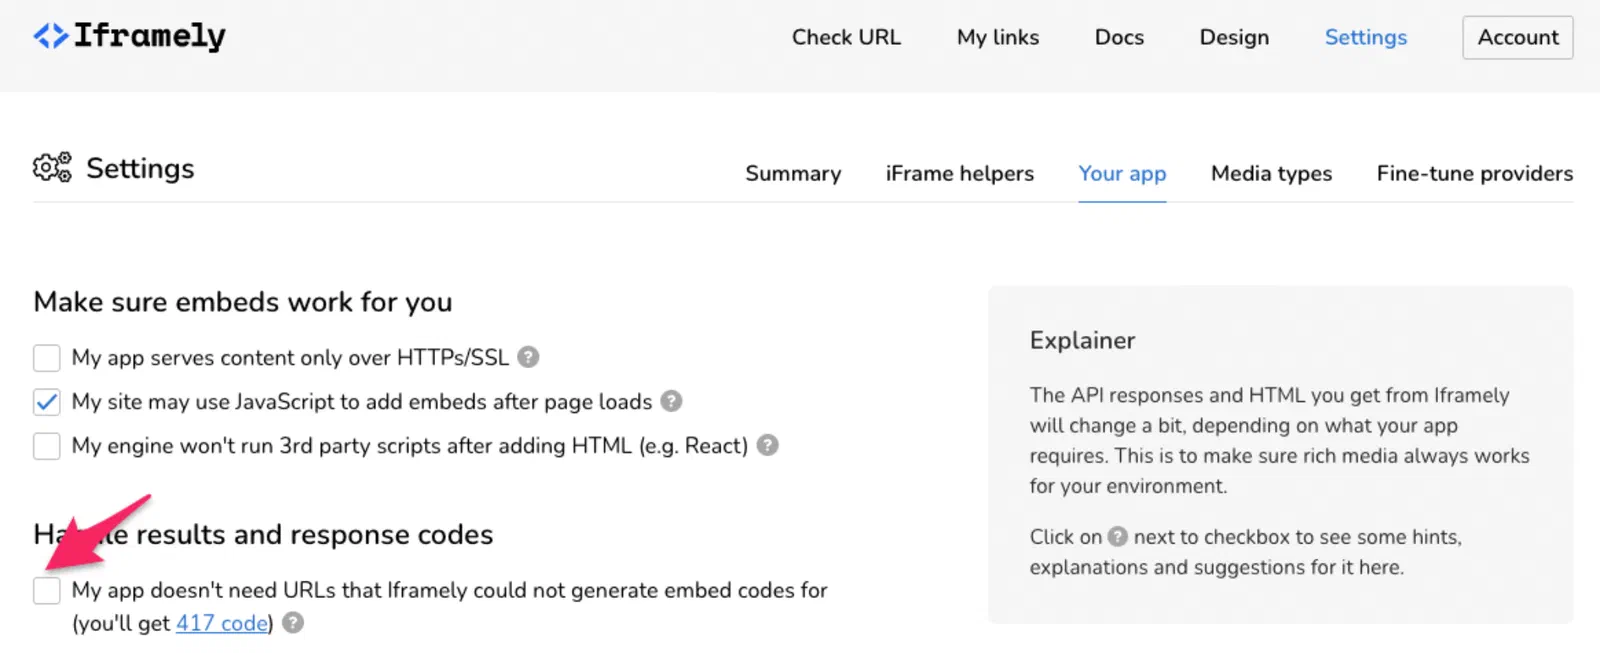Follow the '417 code' link
1600x653 pixels.
click(x=222, y=623)
